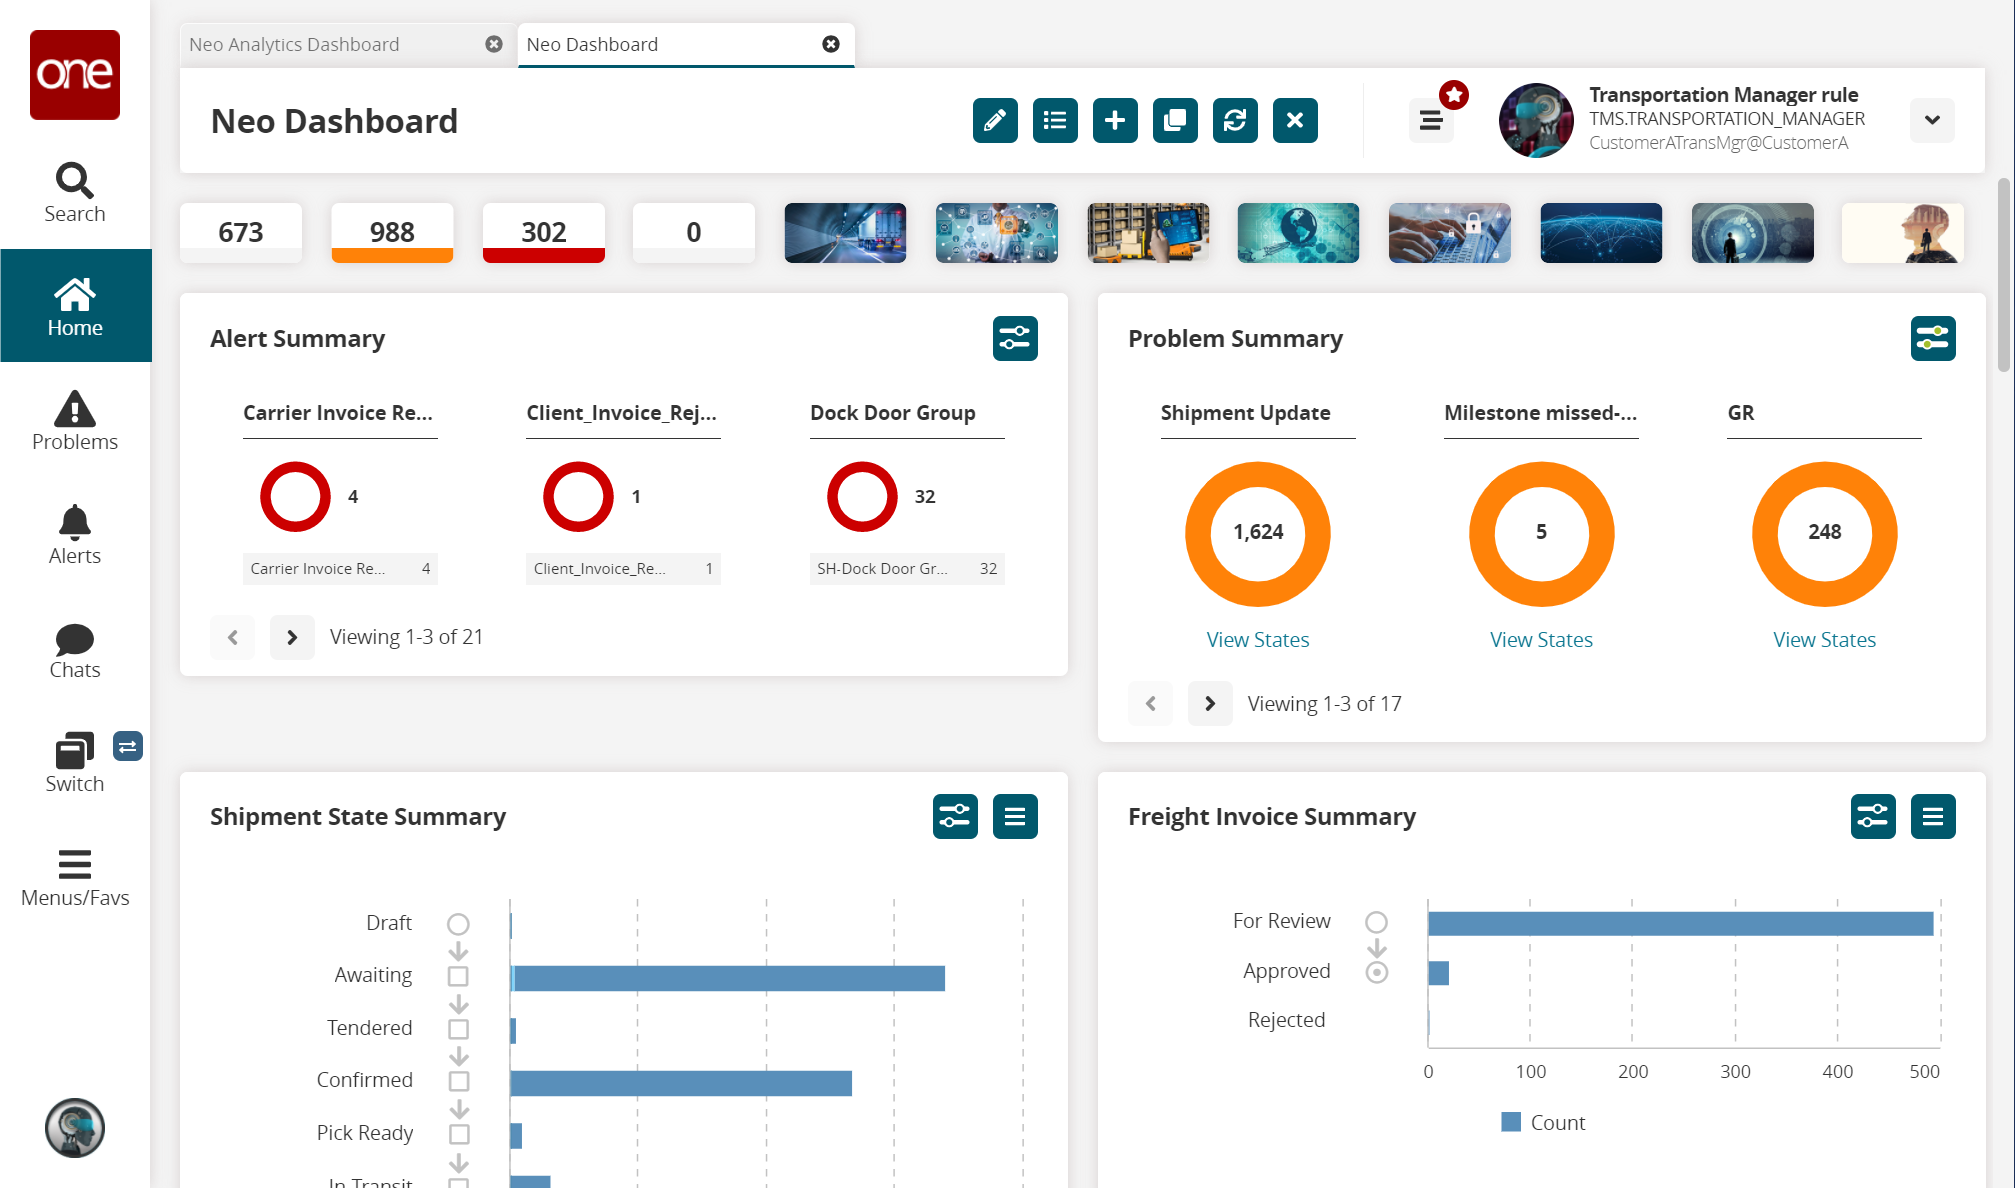Toggle the Awaiting state checkbox
This screenshot has height=1188, width=2015.
pyautogui.click(x=458, y=976)
